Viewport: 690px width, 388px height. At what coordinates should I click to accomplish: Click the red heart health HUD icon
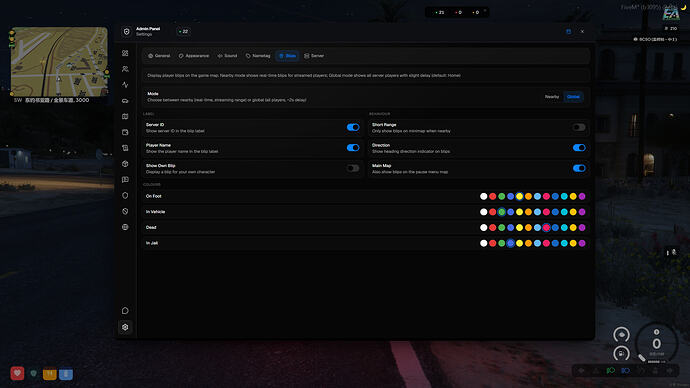(17, 373)
